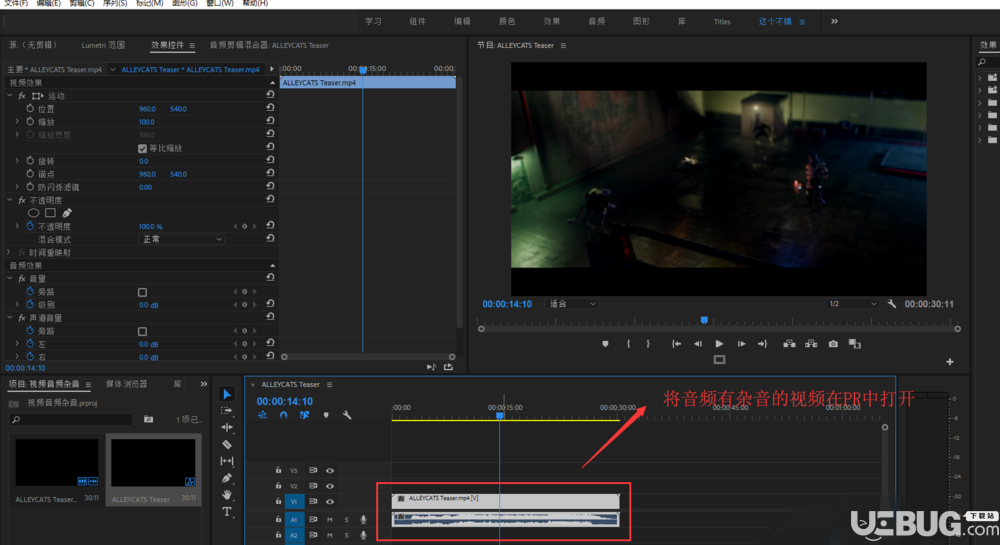Select the Selection arrow tool
The image size is (1000, 545).
coord(227,394)
